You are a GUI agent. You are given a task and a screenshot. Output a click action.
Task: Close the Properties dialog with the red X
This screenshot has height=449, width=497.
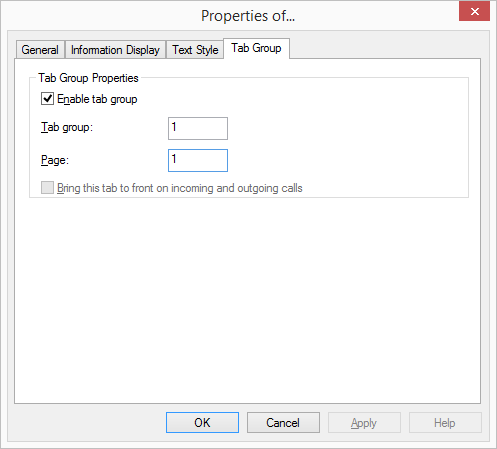click(x=474, y=12)
